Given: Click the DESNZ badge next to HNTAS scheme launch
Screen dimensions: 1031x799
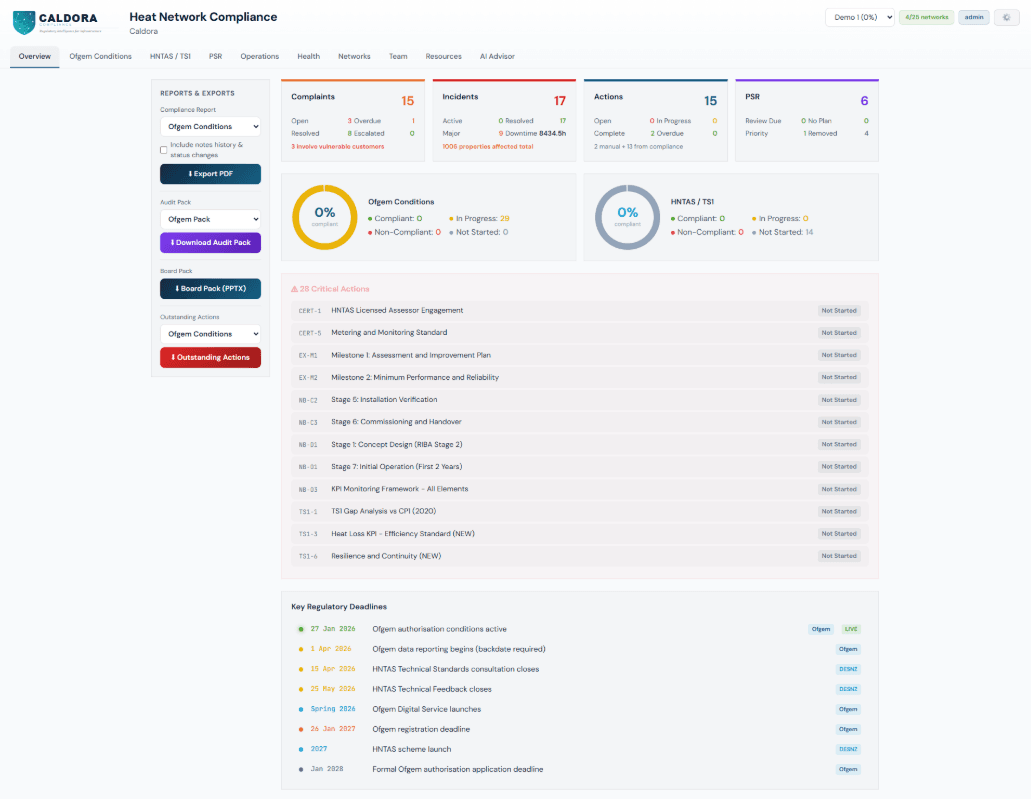Looking at the screenshot, I should click(x=847, y=748).
